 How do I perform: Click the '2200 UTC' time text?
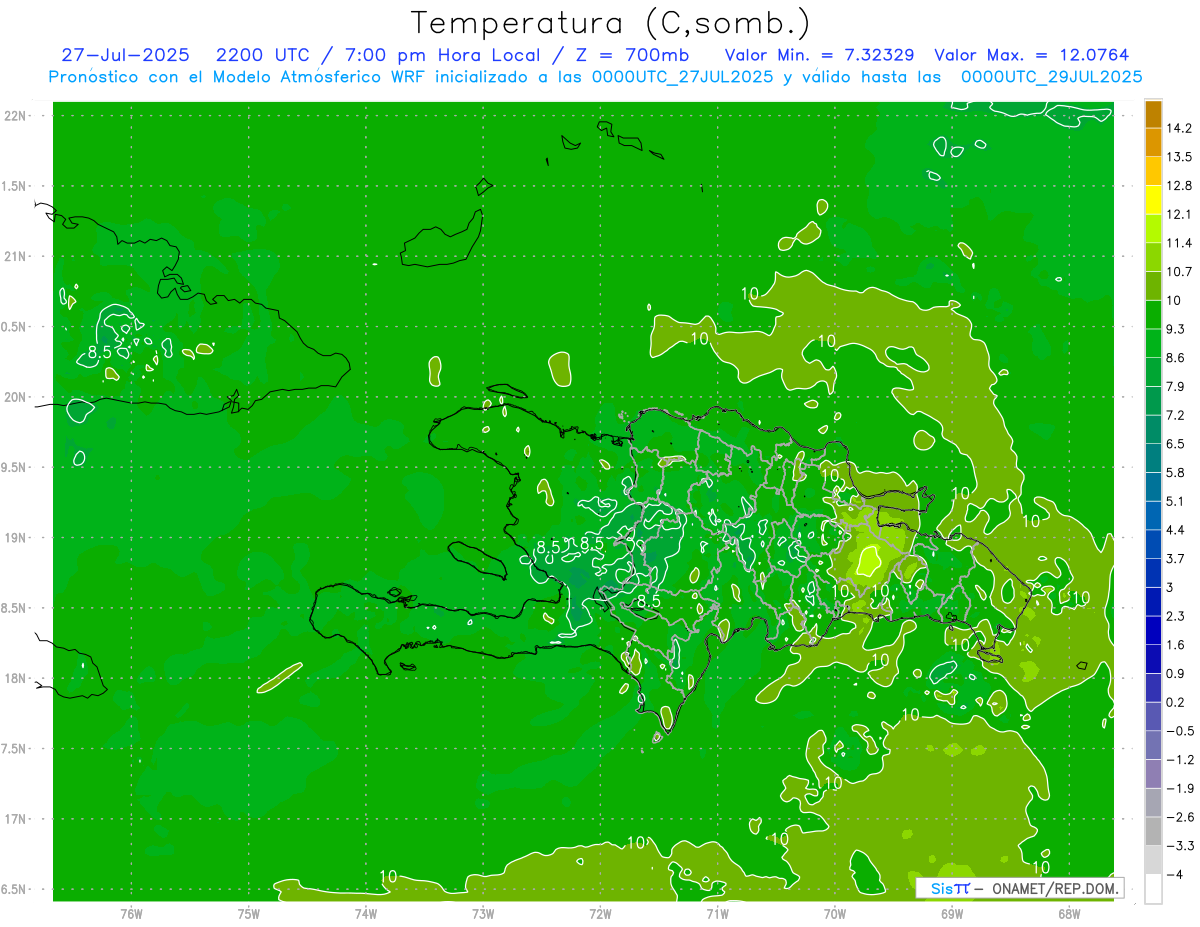(x=261, y=56)
